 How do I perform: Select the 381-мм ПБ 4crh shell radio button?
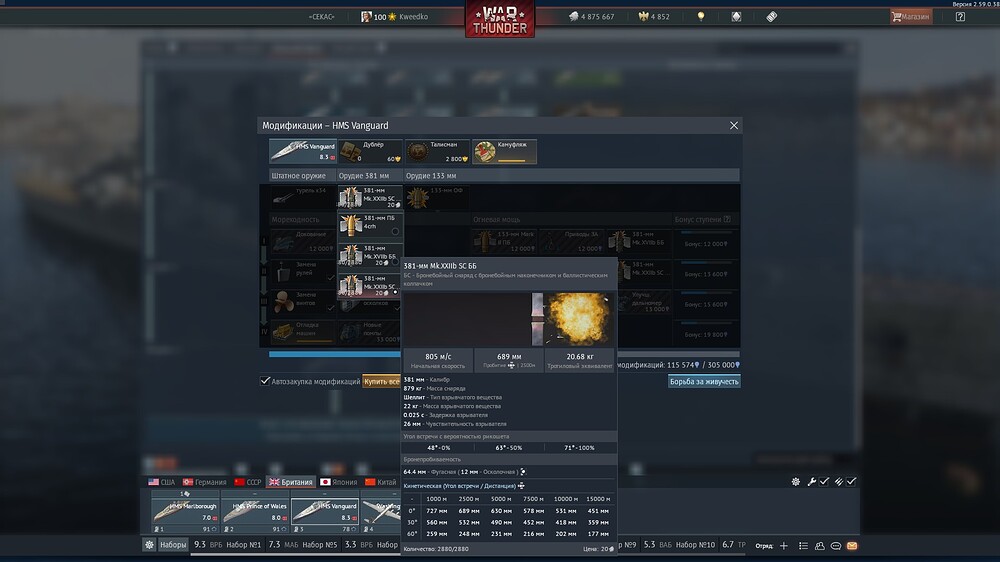tap(395, 232)
